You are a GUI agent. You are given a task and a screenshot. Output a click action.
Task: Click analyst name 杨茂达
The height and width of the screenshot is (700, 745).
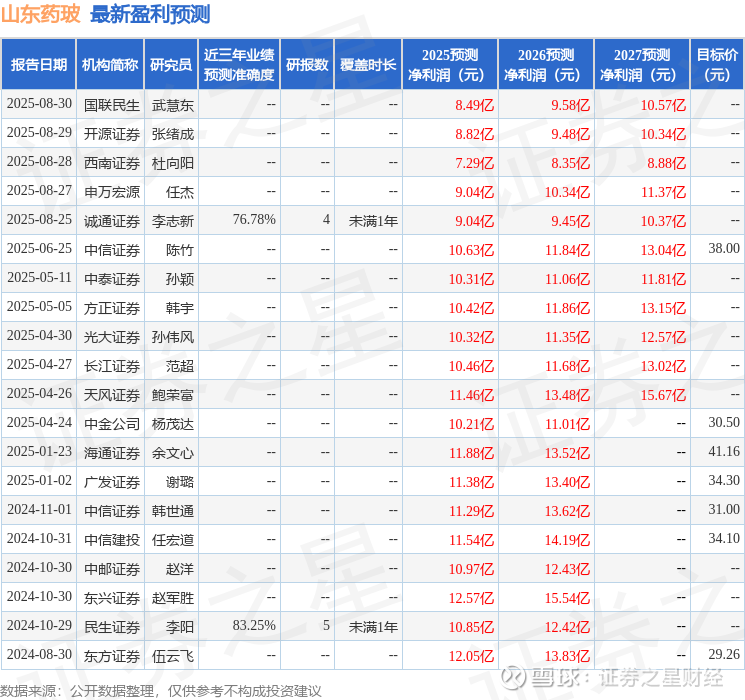(173, 424)
